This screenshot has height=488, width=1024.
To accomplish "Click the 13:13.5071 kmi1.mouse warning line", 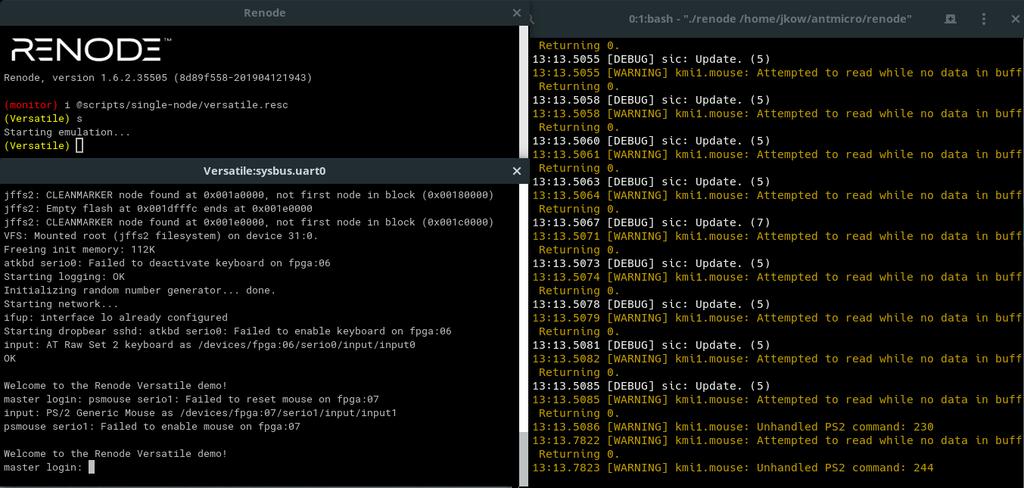I will coord(778,236).
